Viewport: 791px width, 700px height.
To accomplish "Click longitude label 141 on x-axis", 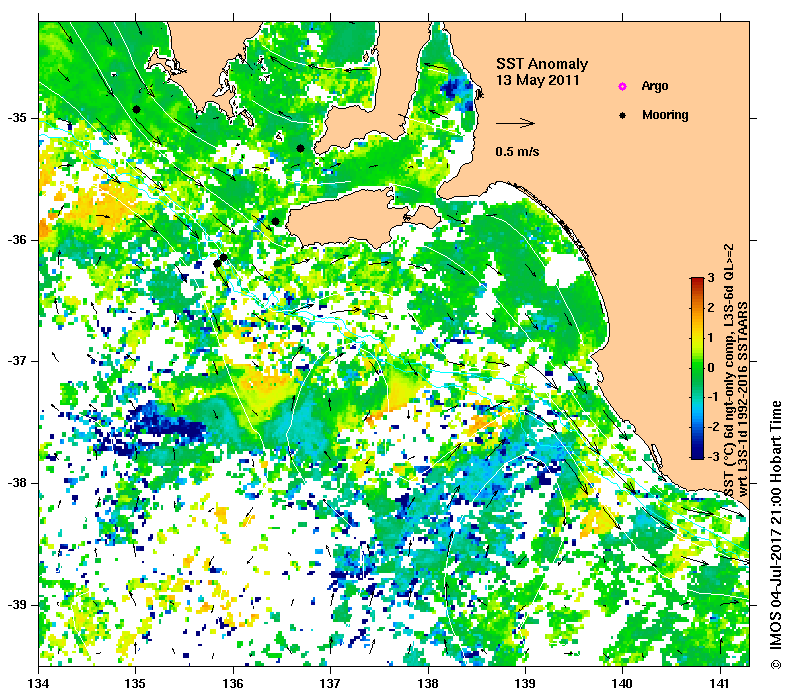I will pyautogui.click(x=720, y=684).
